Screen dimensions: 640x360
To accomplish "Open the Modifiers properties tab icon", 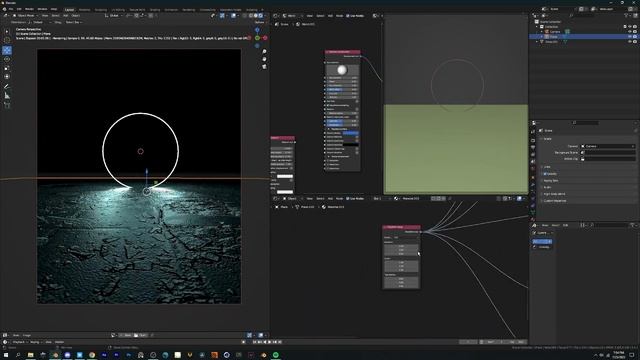I will click(x=533, y=184).
